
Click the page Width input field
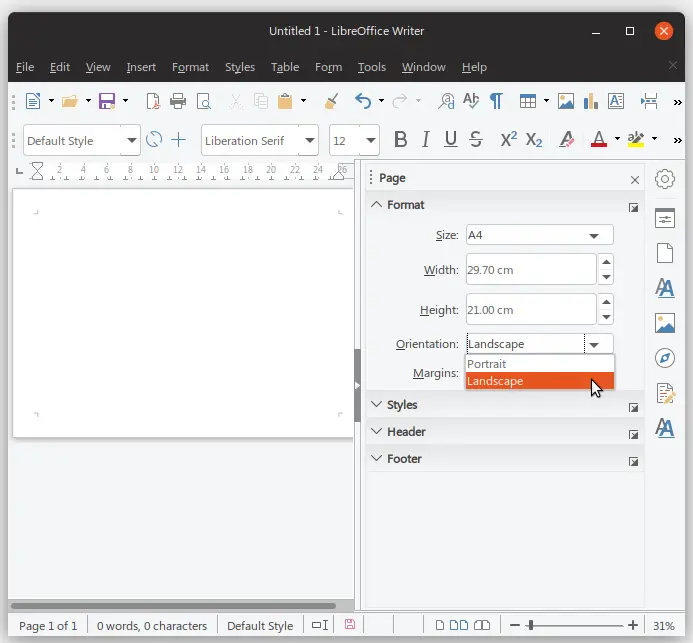pyautogui.click(x=530, y=270)
